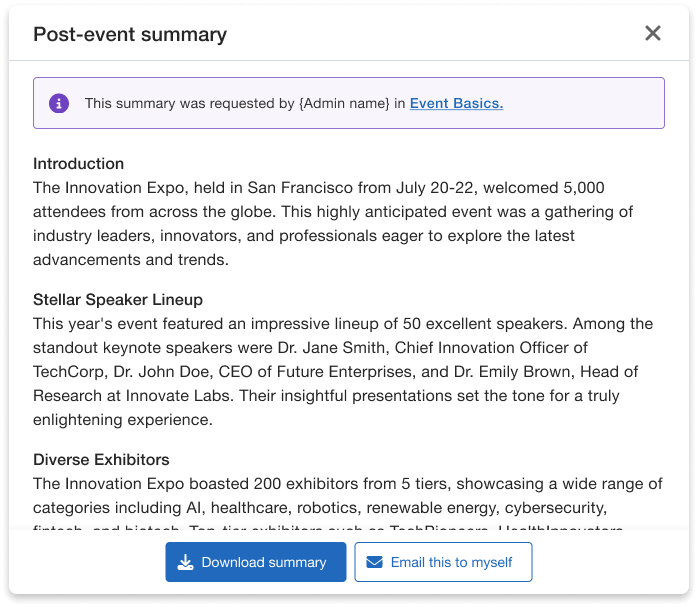Close the Post-event summary dialog
The width and height of the screenshot is (698, 607).
[x=653, y=33]
